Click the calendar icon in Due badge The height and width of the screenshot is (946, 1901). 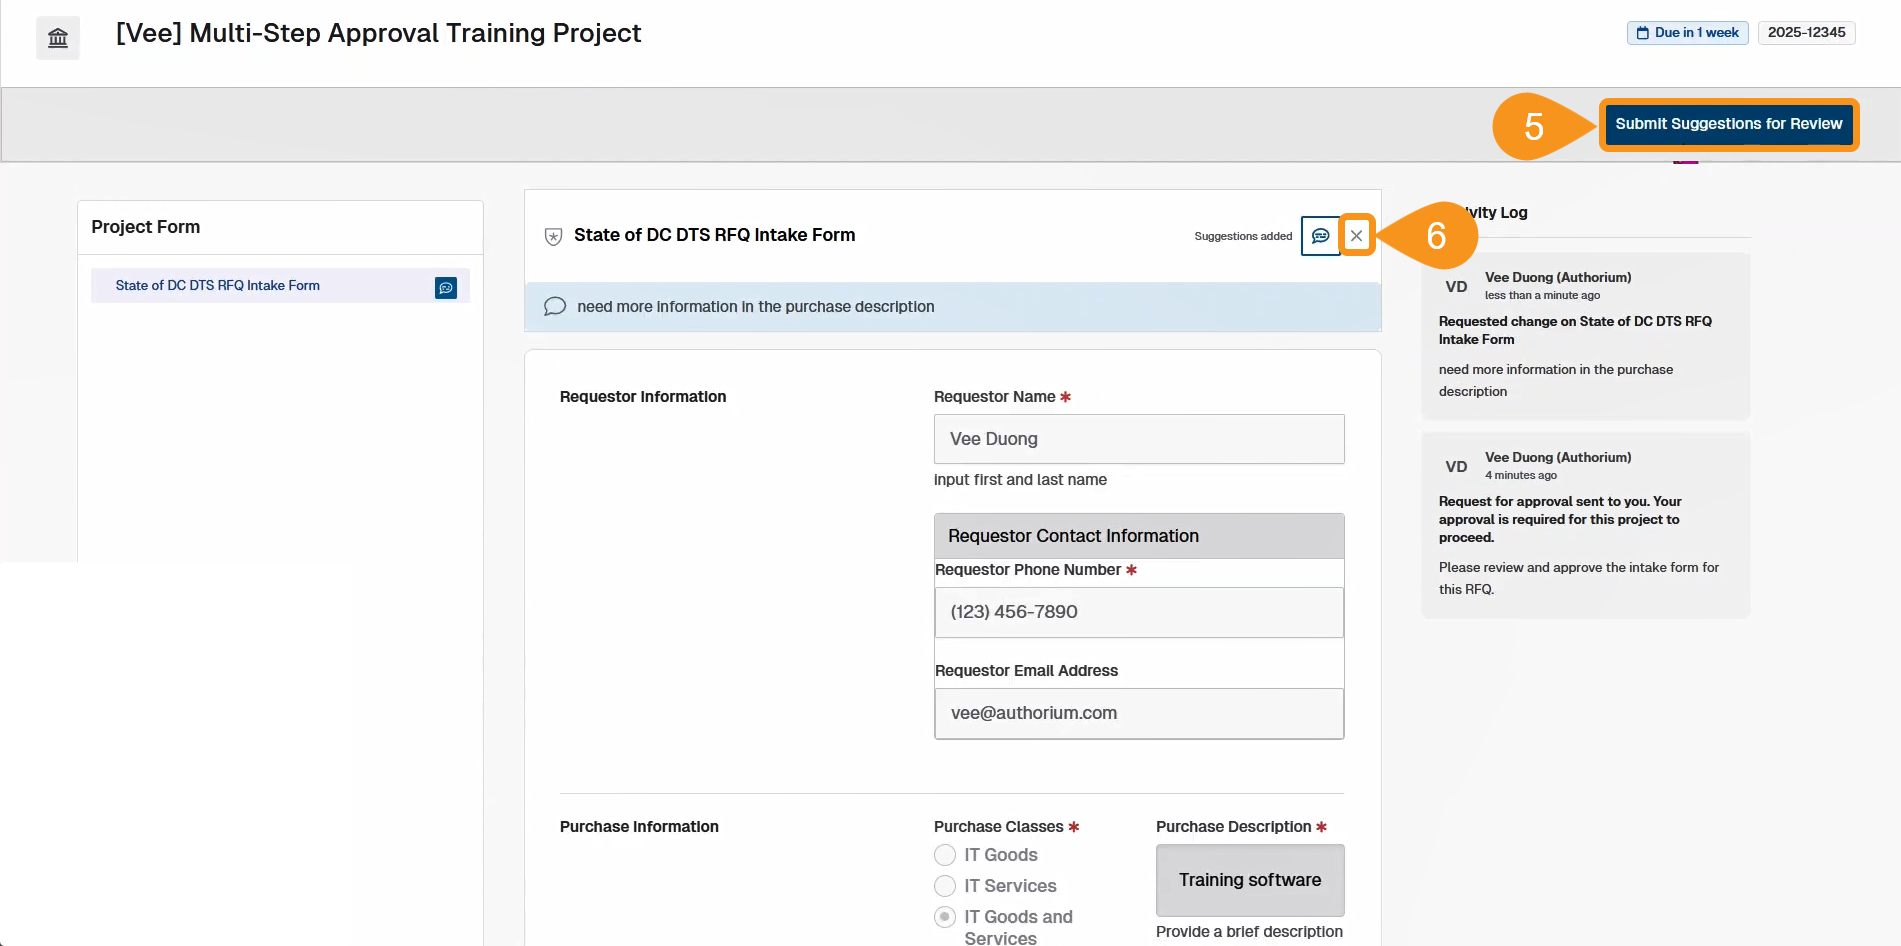[x=1642, y=33]
